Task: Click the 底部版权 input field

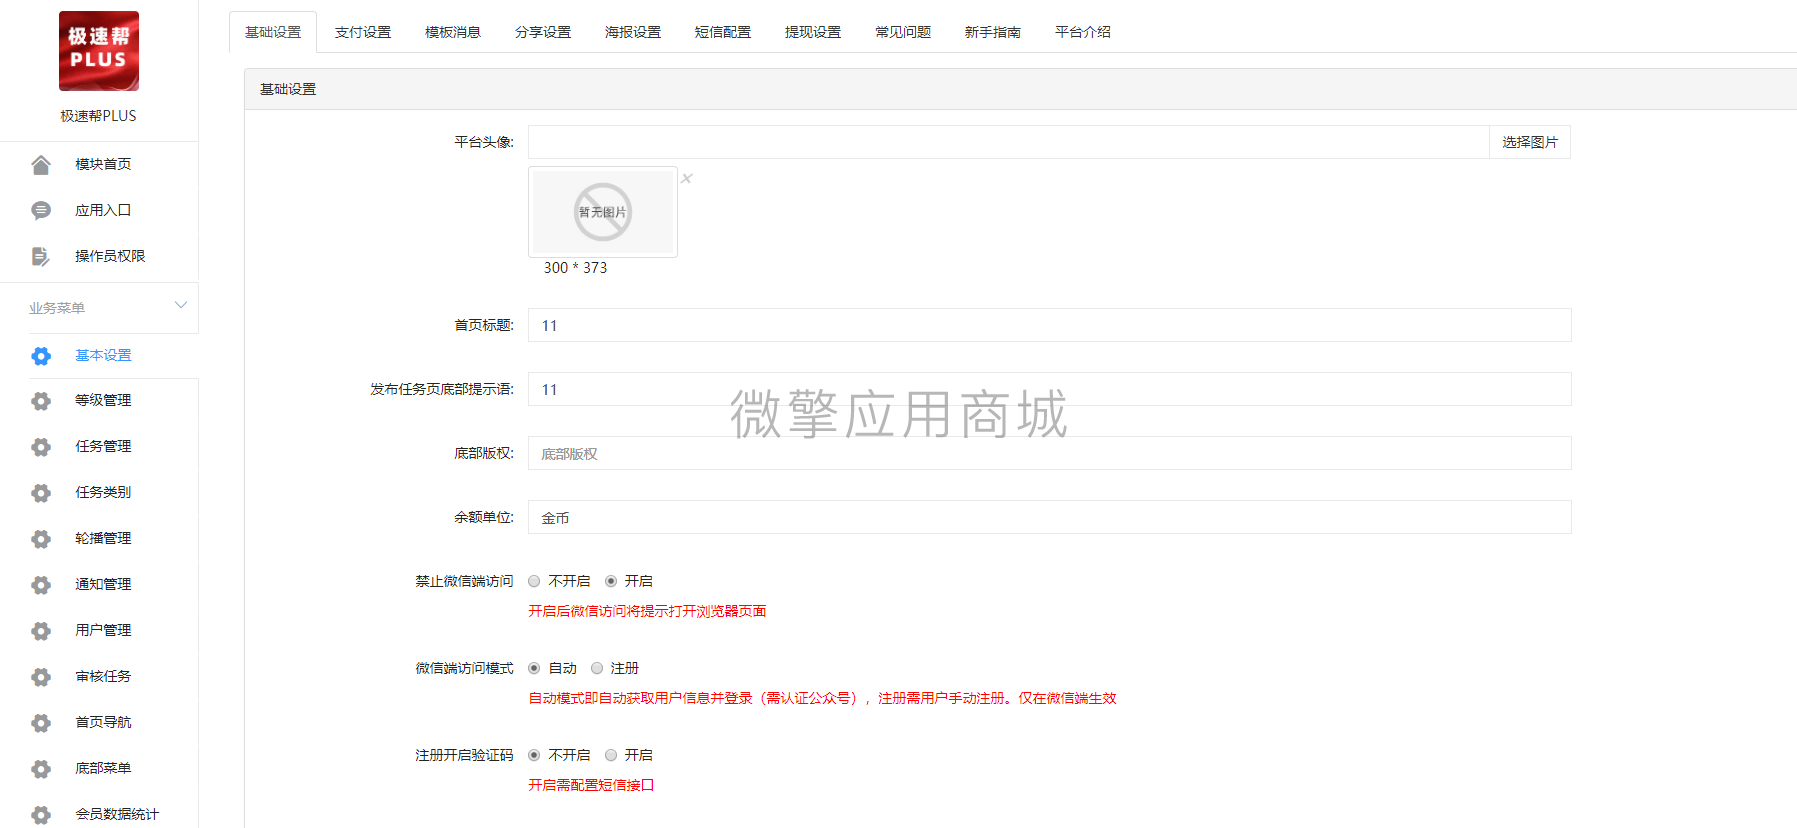Action: click(1050, 453)
